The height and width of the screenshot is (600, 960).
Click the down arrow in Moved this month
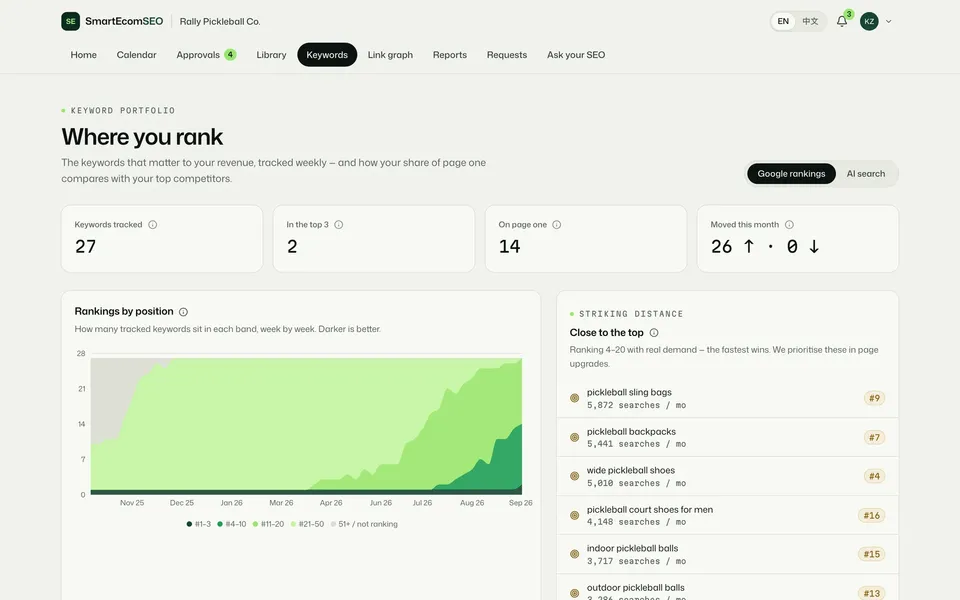click(x=814, y=246)
